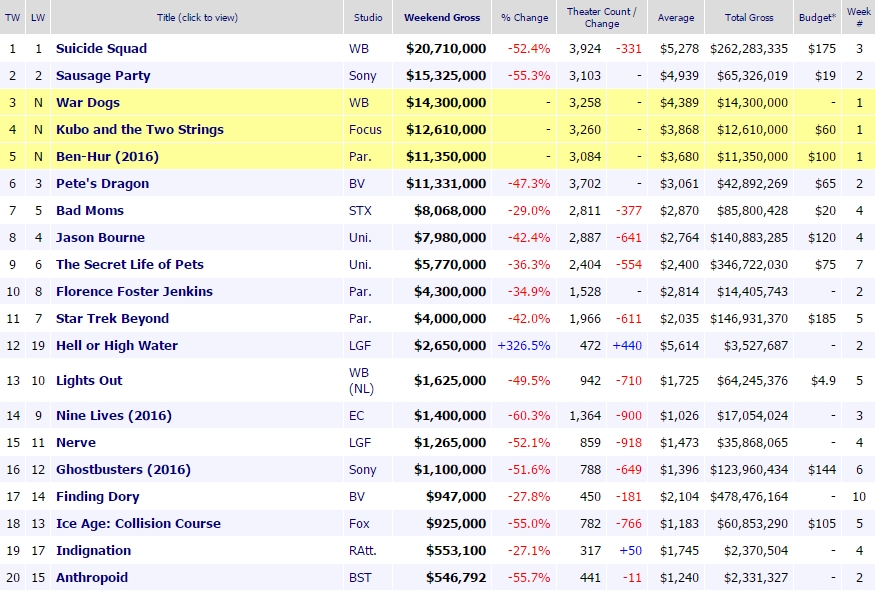The image size is (875, 592).
Task: Open Kubo and the Two Strings page
Action: (x=140, y=129)
